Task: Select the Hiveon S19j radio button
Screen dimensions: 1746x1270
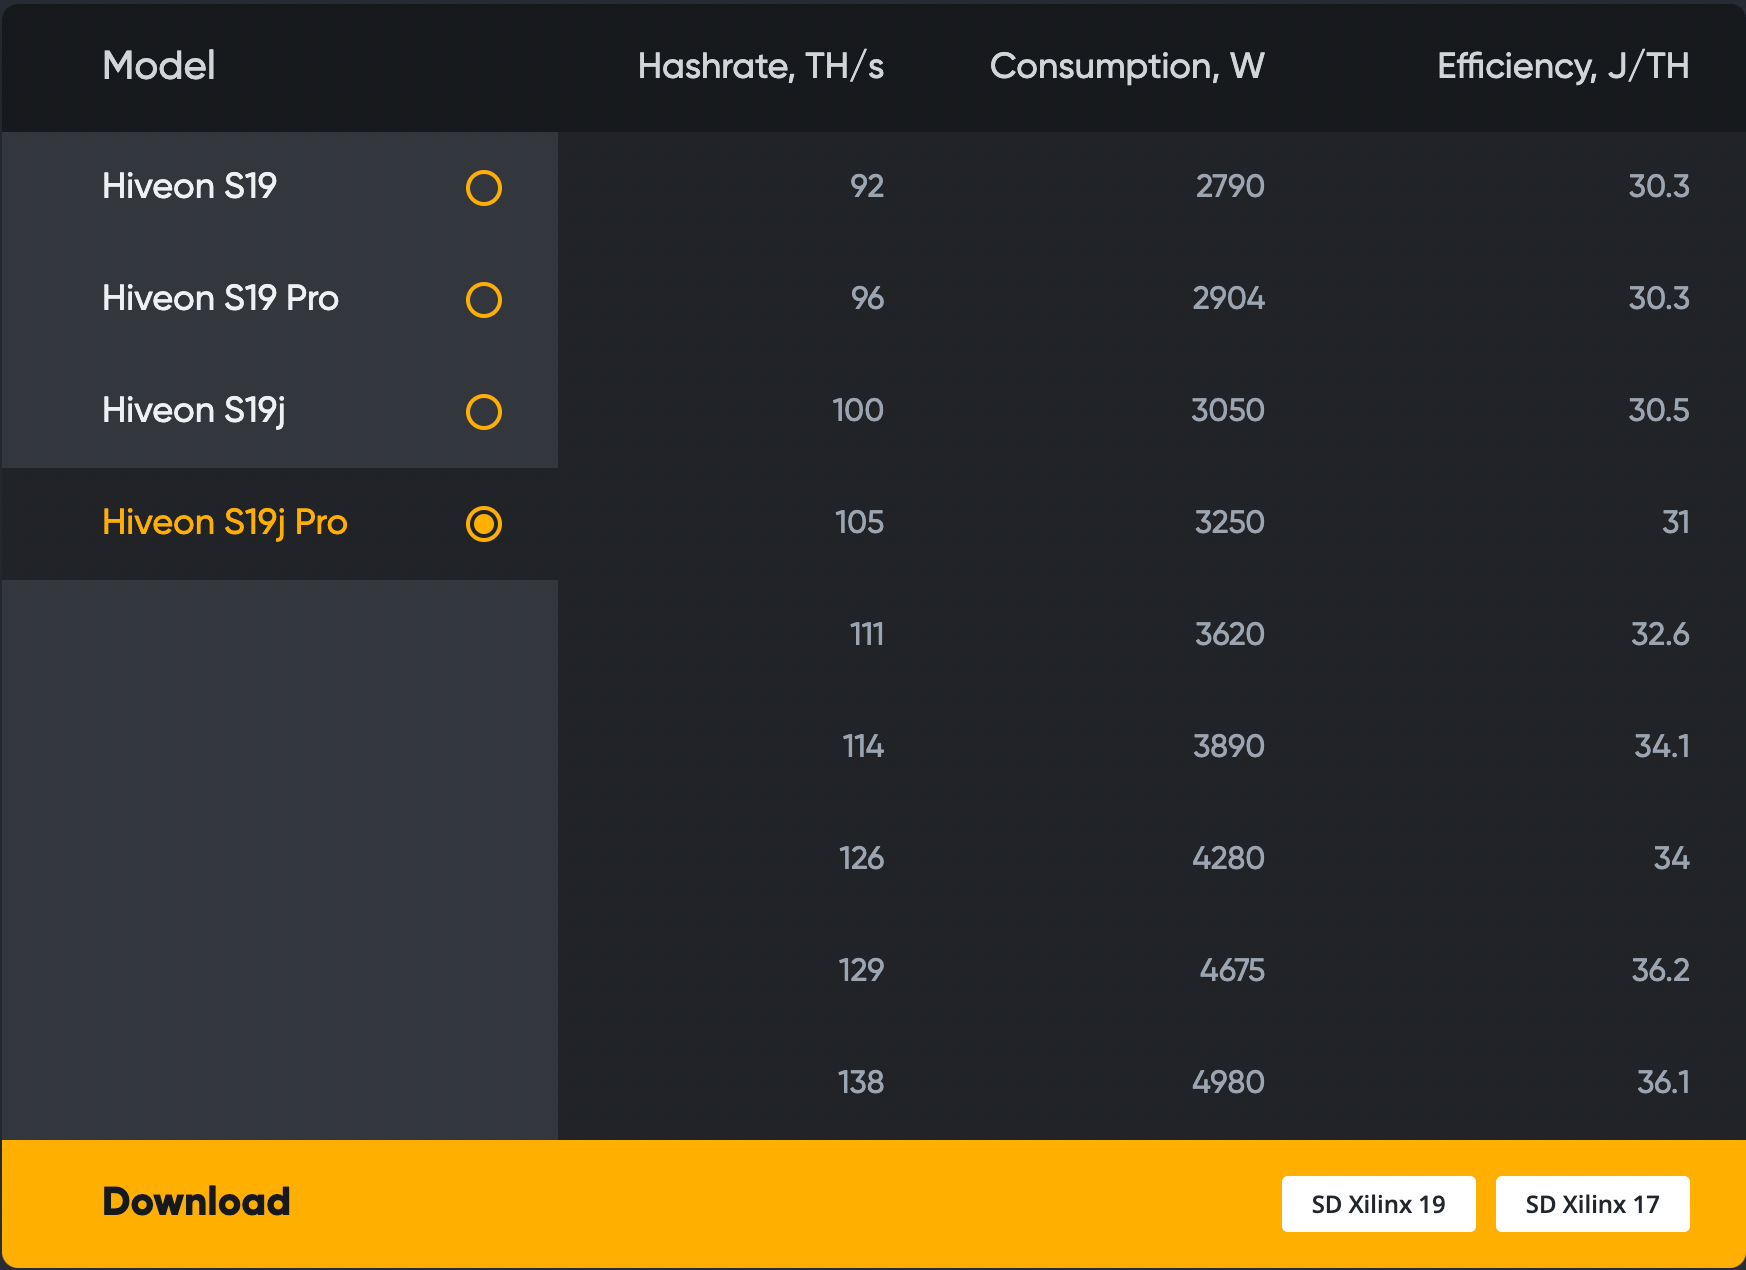Action: [x=484, y=412]
